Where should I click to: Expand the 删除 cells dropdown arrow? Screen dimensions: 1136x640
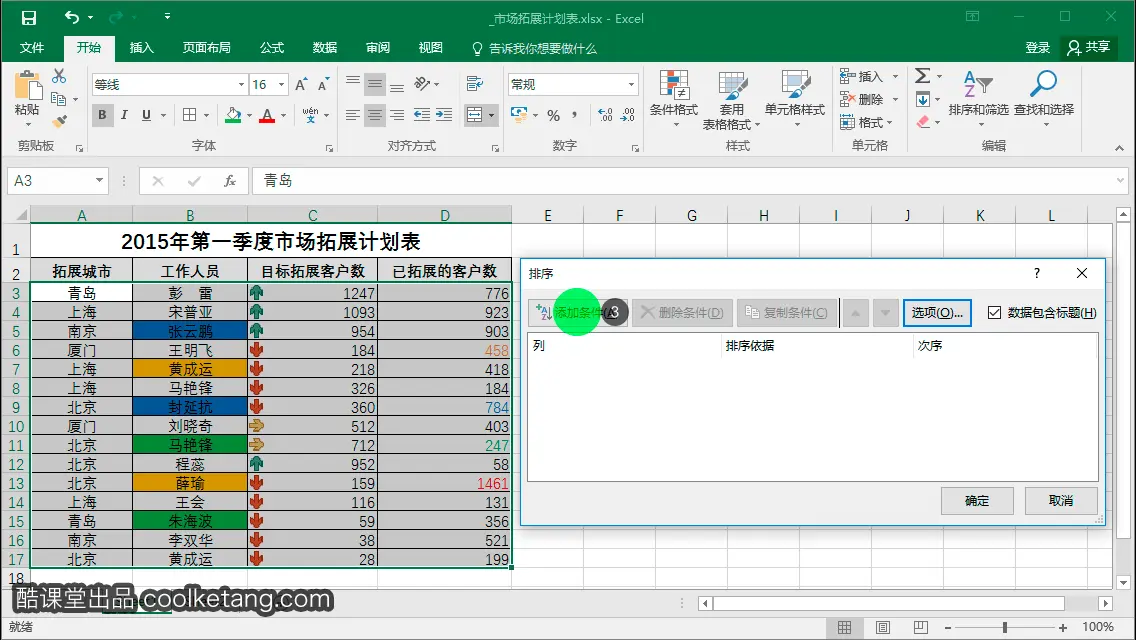click(x=895, y=99)
